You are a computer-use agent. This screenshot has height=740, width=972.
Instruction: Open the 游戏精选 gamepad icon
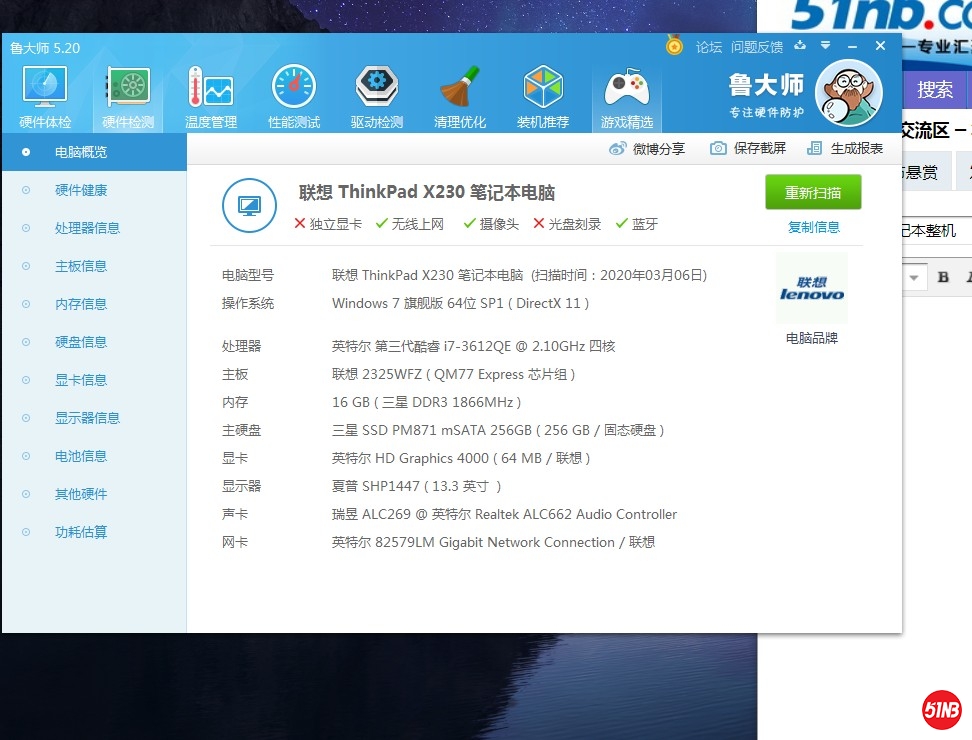click(627, 97)
